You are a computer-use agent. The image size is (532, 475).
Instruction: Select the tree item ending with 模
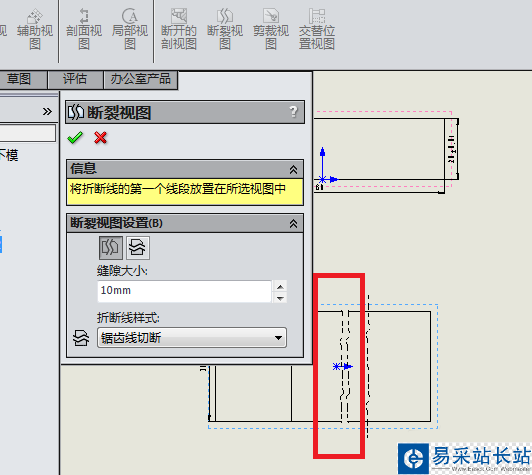(9, 155)
